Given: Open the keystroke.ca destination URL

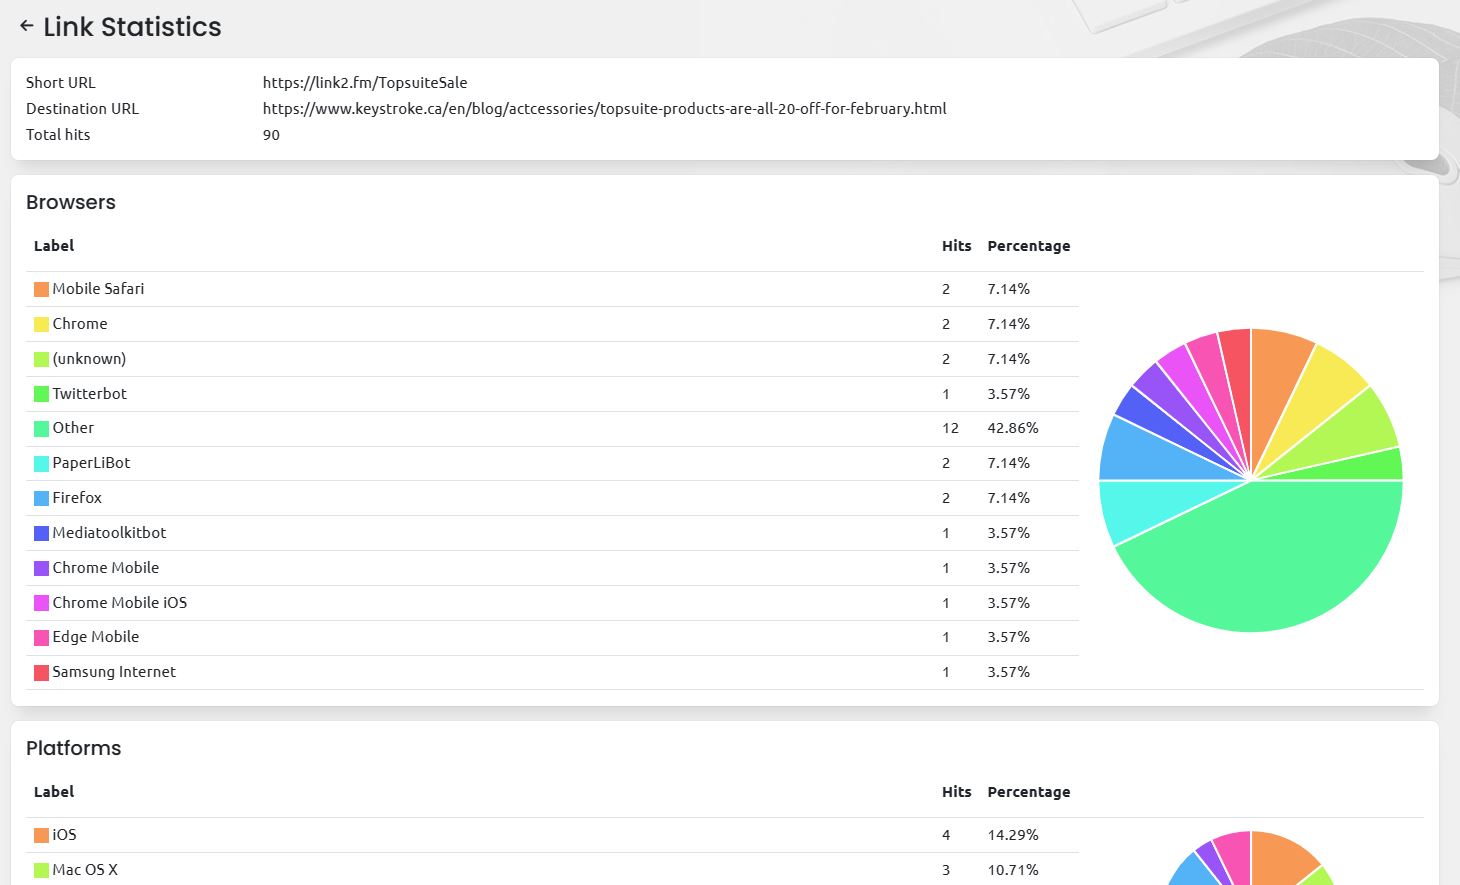Looking at the screenshot, I should coord(604,109).
